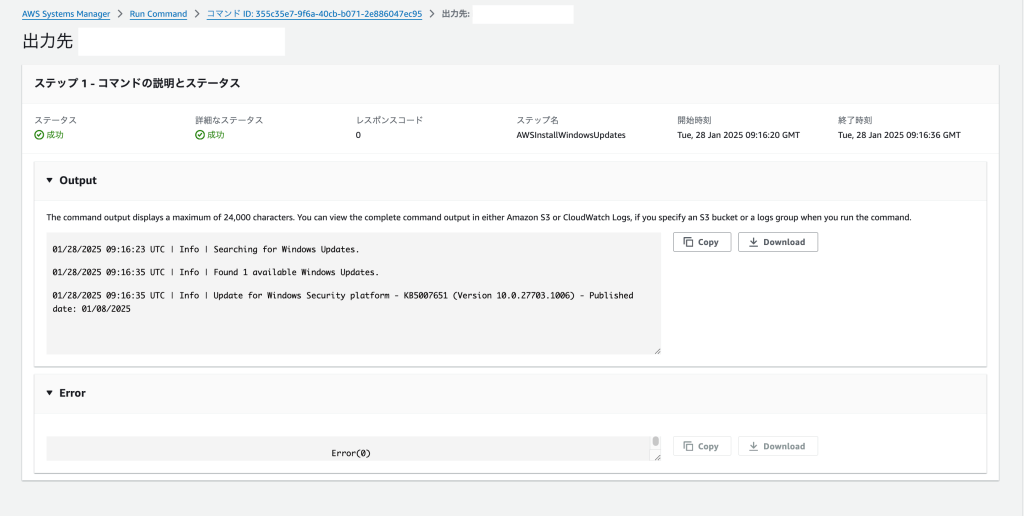Click the resize handle of the Output text box
1024x516 pixels.
click(x=657, y=351)
